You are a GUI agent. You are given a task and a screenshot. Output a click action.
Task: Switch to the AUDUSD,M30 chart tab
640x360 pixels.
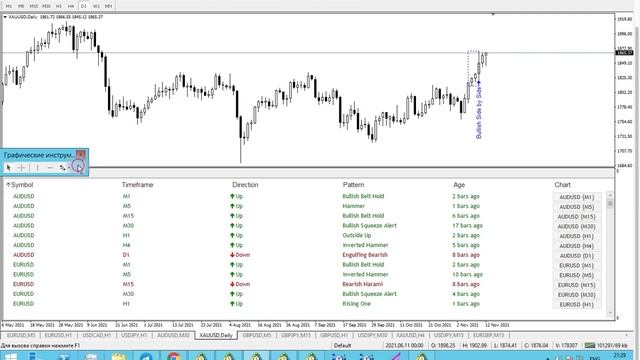(x=173, y=335)
